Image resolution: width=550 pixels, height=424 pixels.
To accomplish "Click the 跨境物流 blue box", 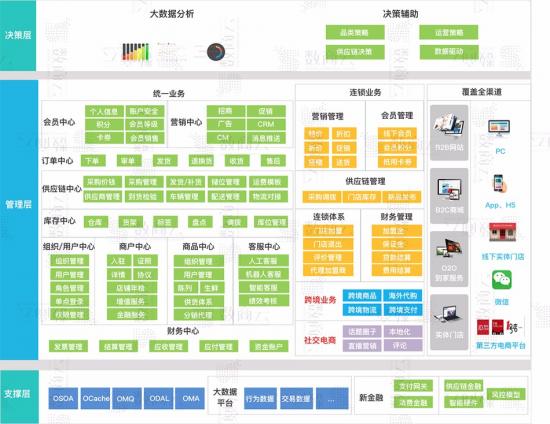I will (362, 310).
